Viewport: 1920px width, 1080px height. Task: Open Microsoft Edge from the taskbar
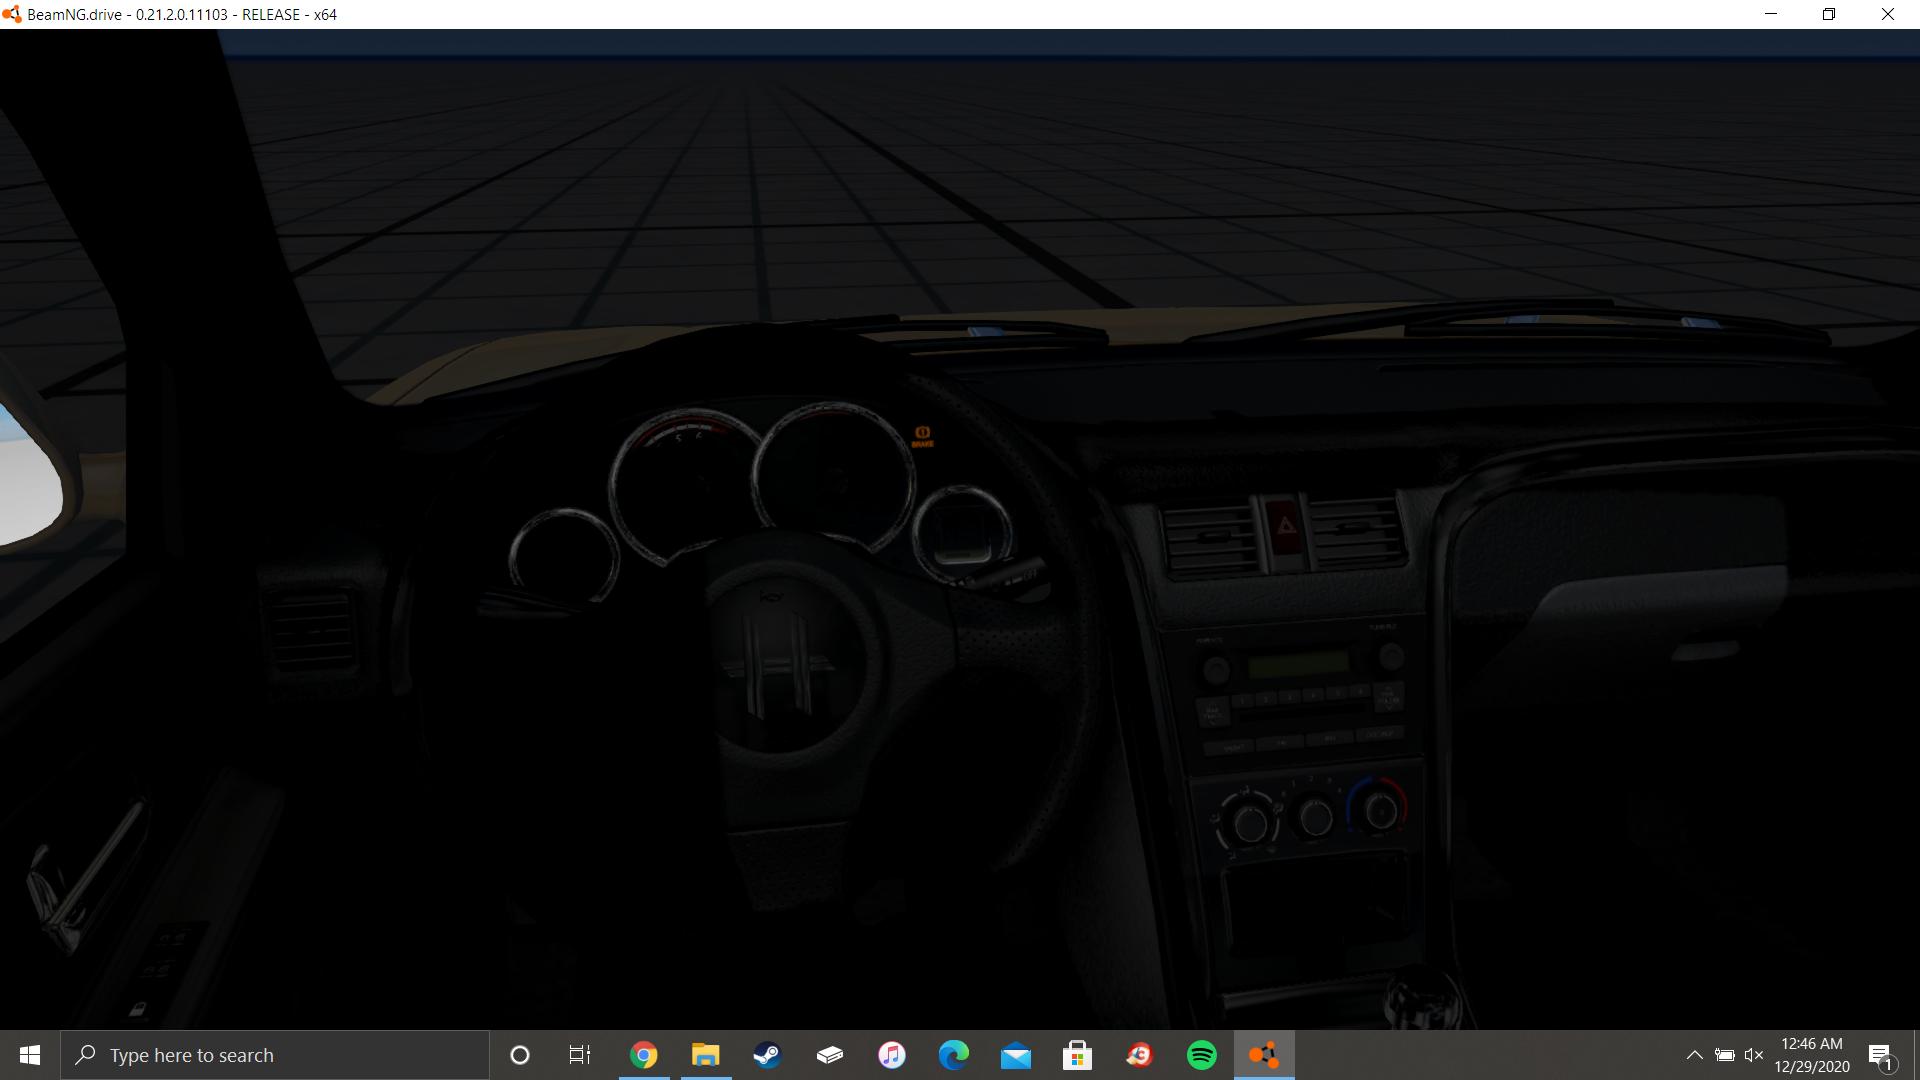[x=954, y=1055]
